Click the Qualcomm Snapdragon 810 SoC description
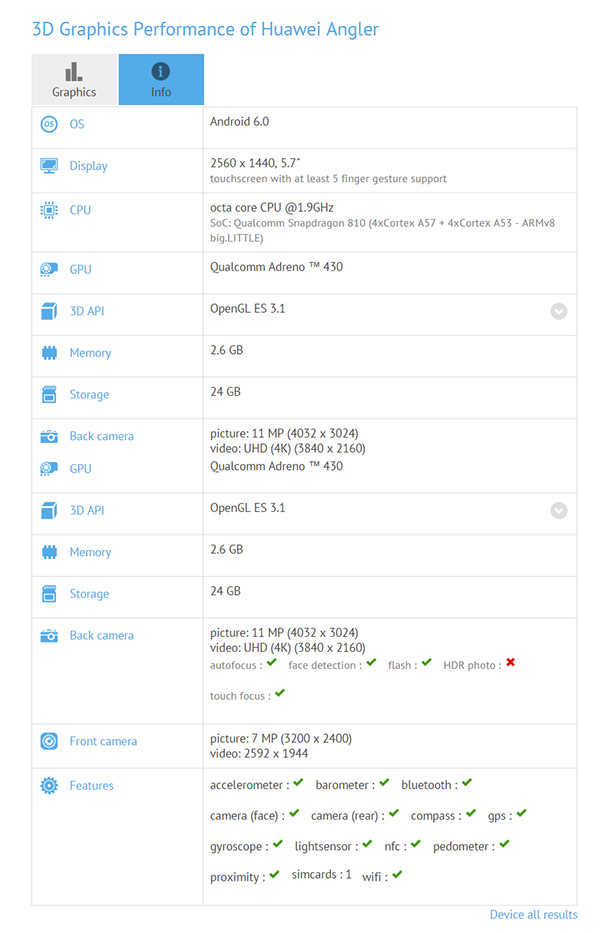The width and height of the screenshot is (600, 933). [x=381, y=231]
